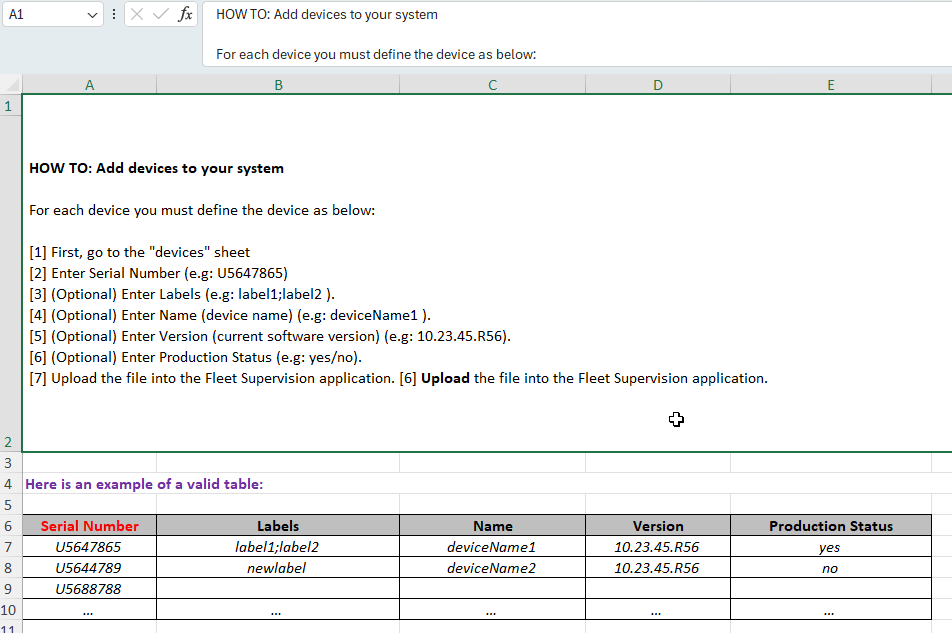
Task: Select column D header
Action: [657, 86]
